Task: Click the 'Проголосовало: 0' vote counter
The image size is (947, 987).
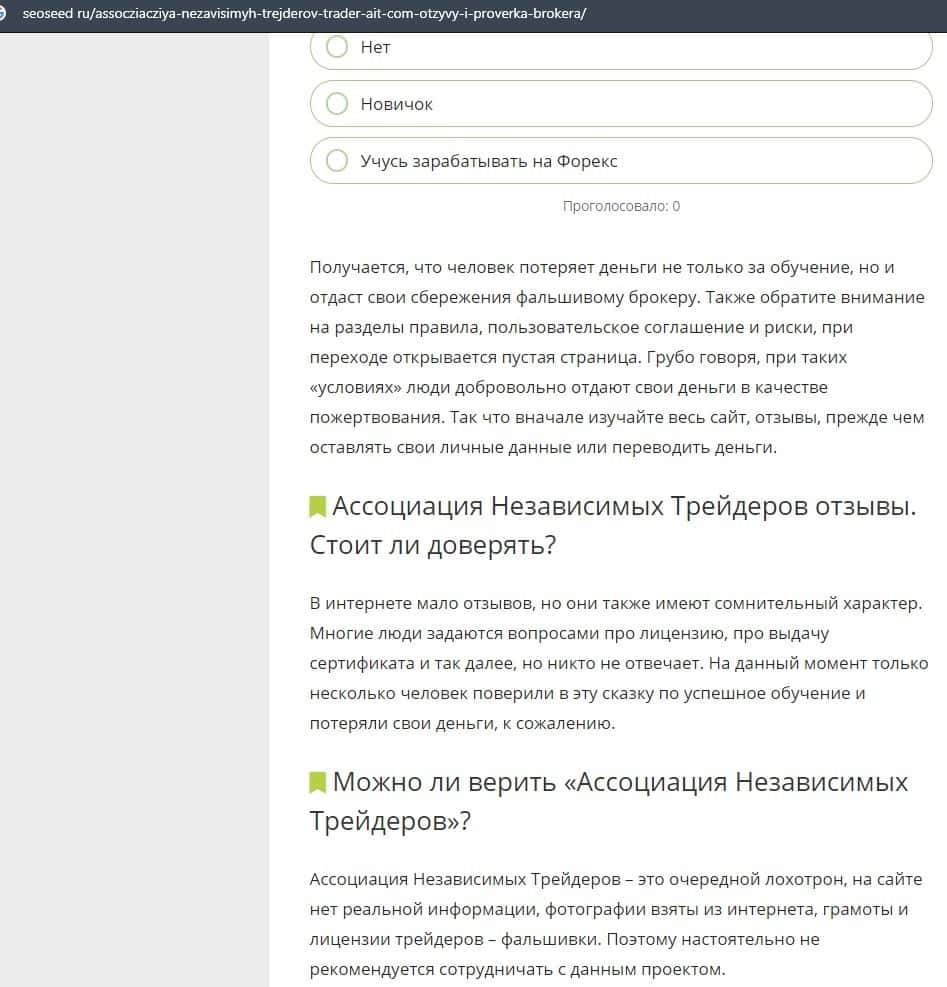Action: tap(621, 206)
